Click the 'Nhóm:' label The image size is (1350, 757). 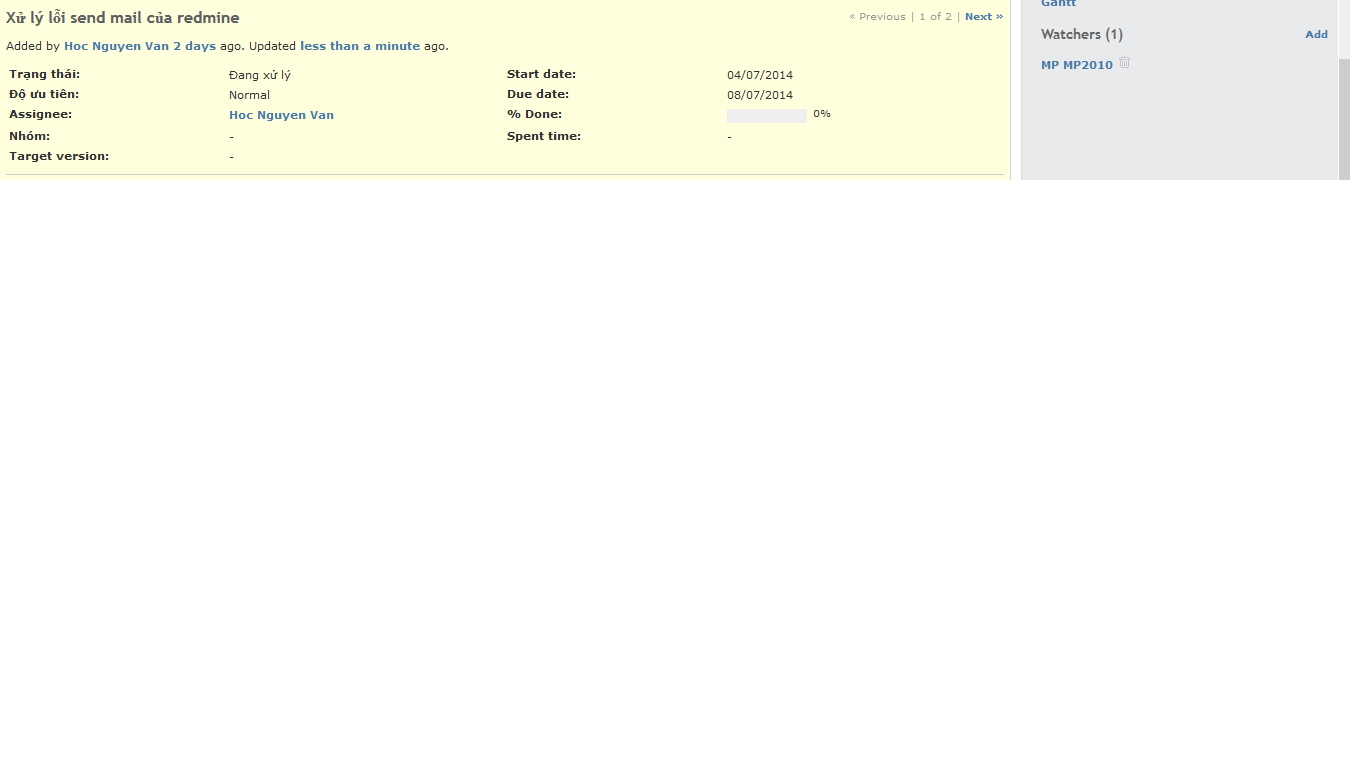click(x=29, y=136)
